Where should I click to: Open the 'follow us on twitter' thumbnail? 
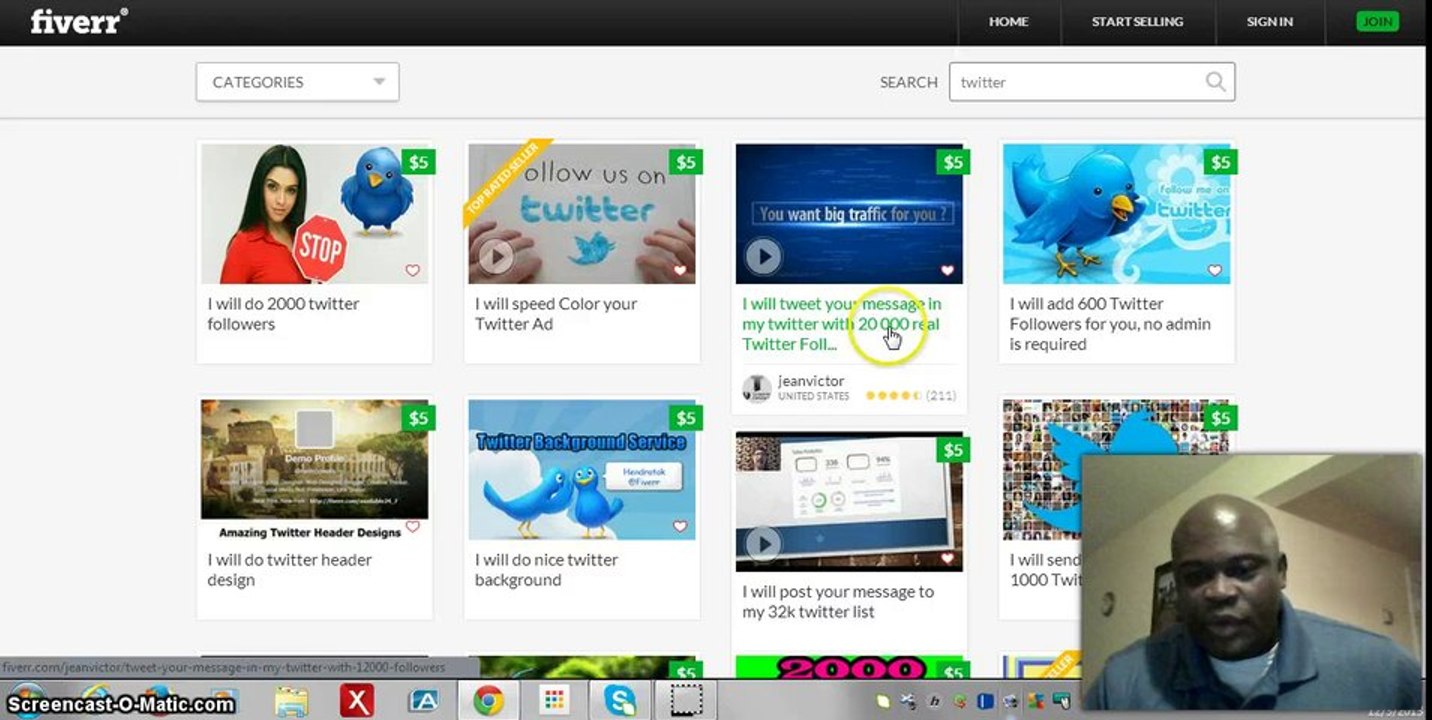pyautogui.click(x=582, y=214)
